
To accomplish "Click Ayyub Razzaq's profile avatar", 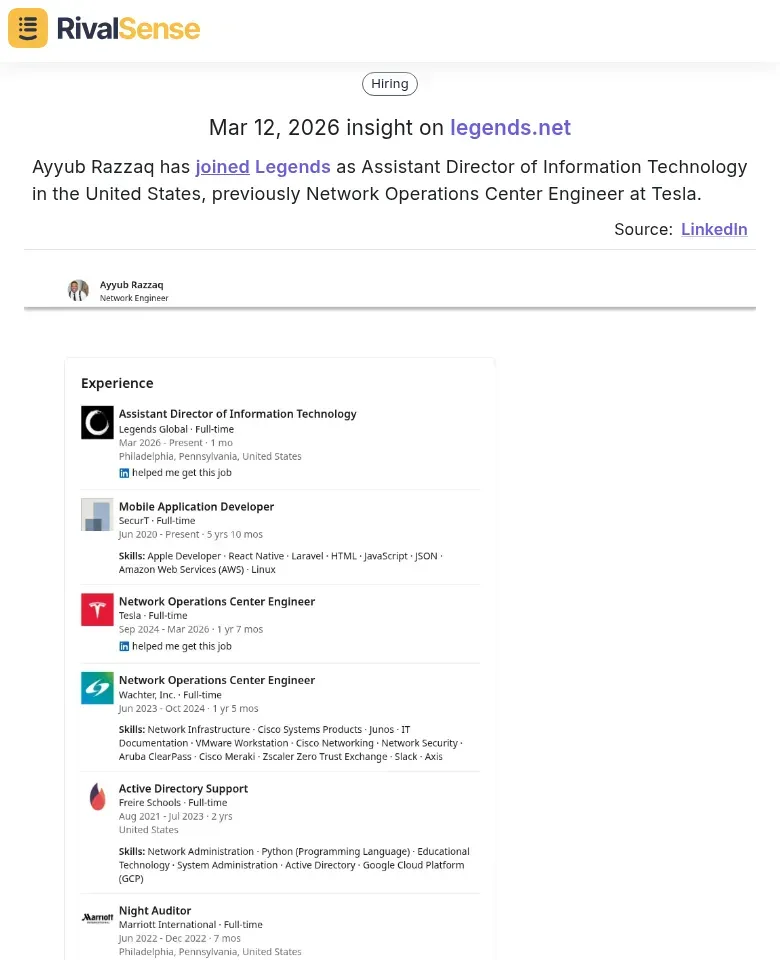I will coord(78,290).
